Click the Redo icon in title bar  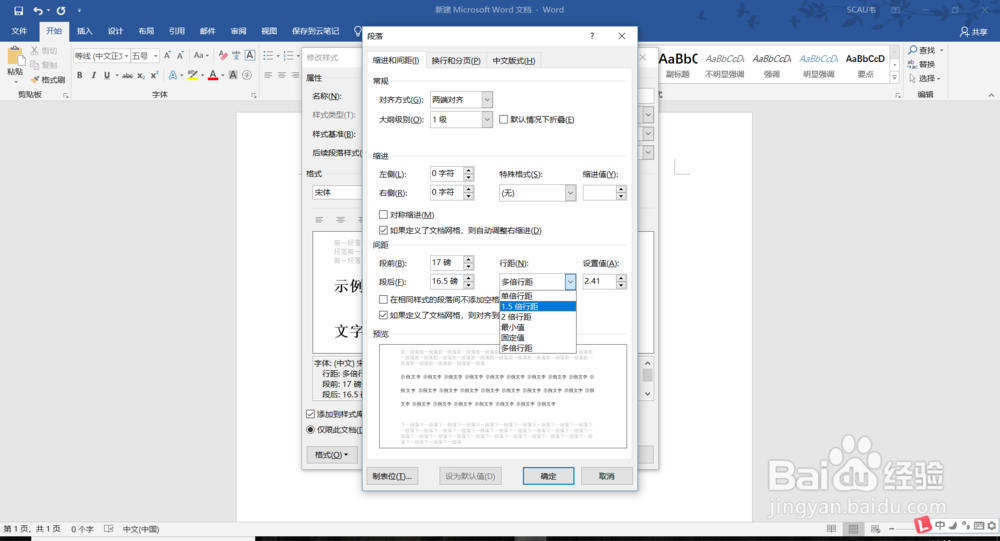pos(61,11)
